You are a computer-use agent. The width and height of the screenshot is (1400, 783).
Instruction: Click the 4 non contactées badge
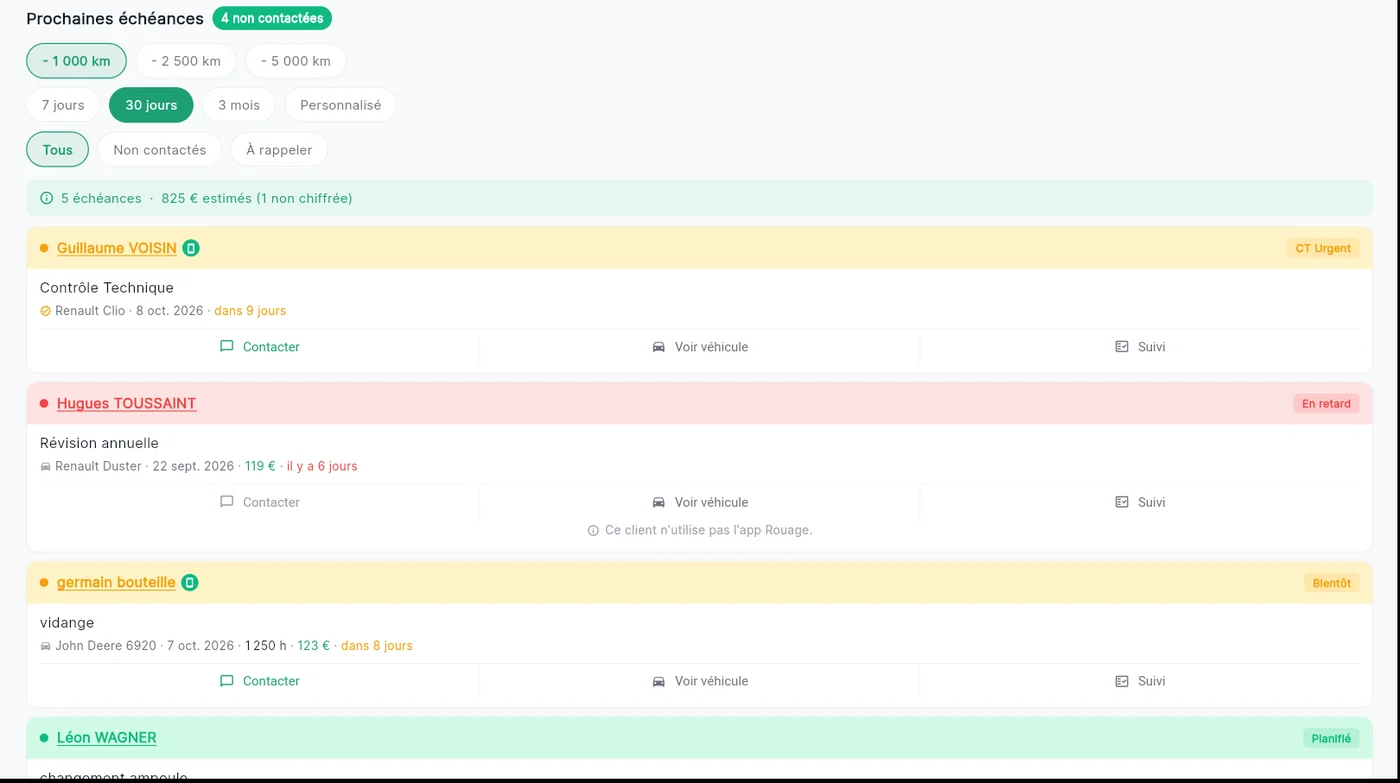(272, 18)
